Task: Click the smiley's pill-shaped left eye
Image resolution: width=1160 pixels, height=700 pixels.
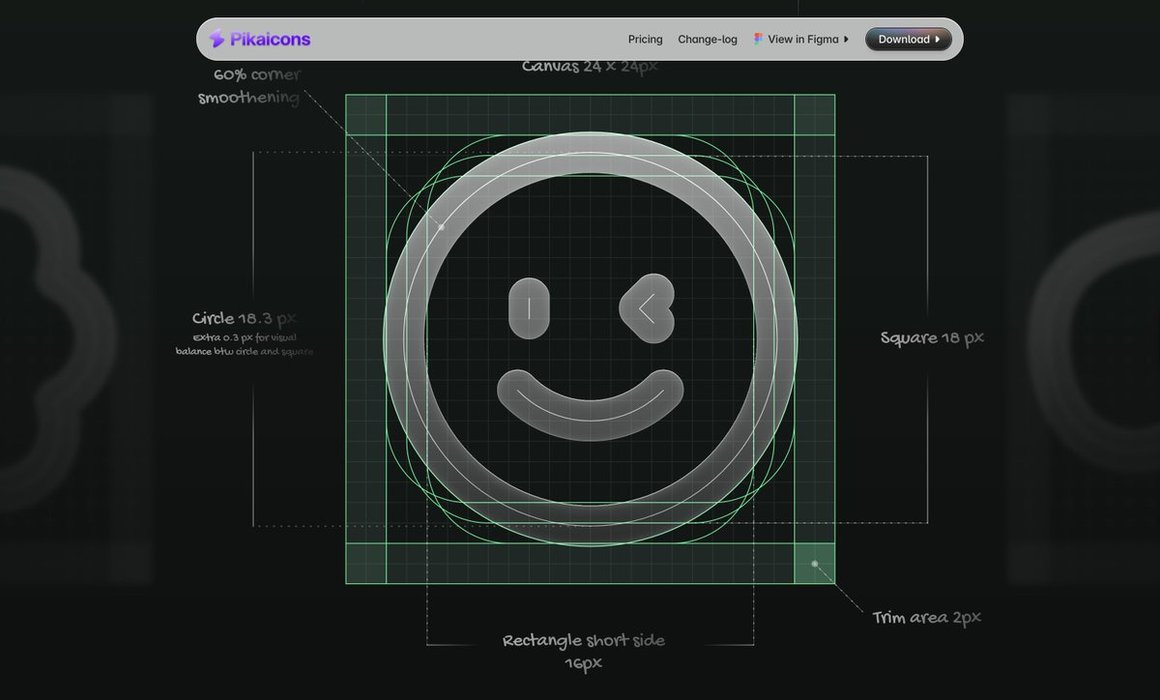Action: click(529, 309)
